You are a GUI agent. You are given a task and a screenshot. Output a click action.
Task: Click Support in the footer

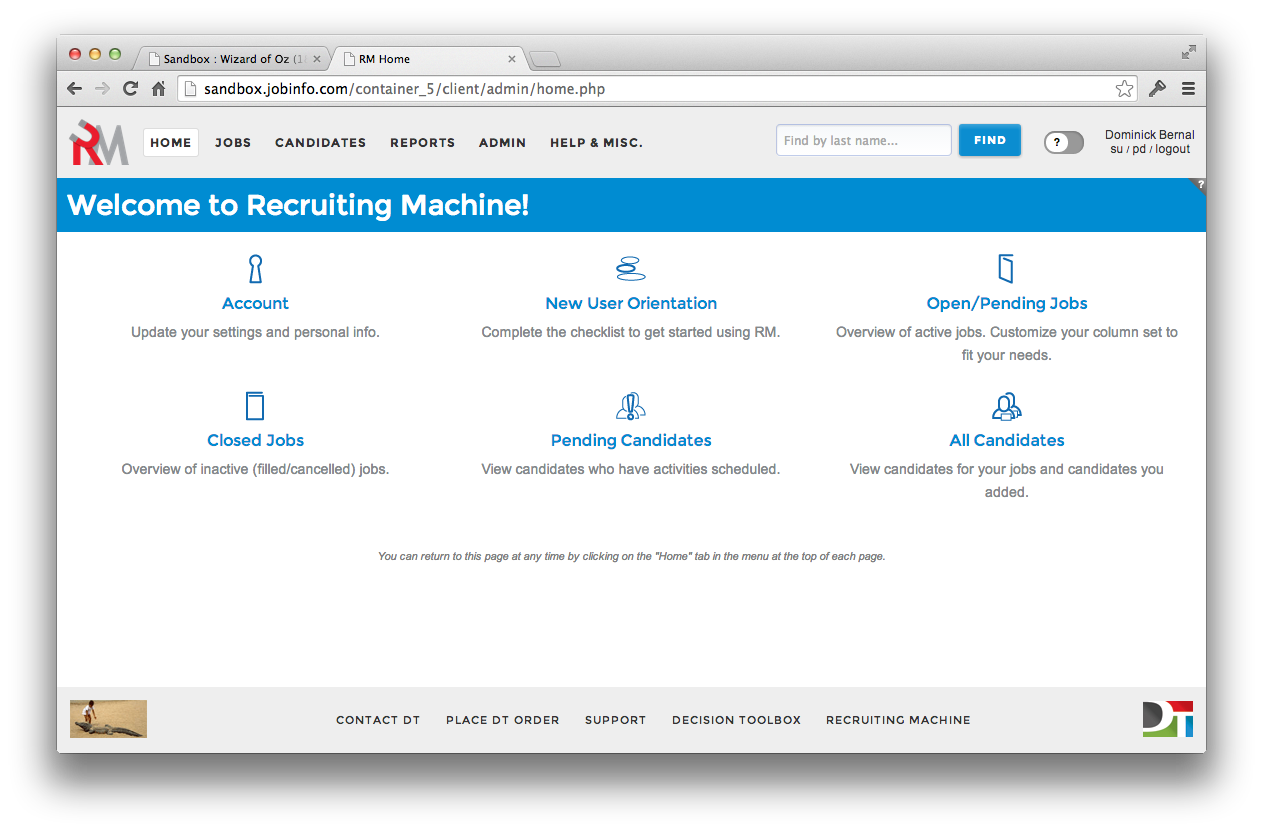coord(616,720)
